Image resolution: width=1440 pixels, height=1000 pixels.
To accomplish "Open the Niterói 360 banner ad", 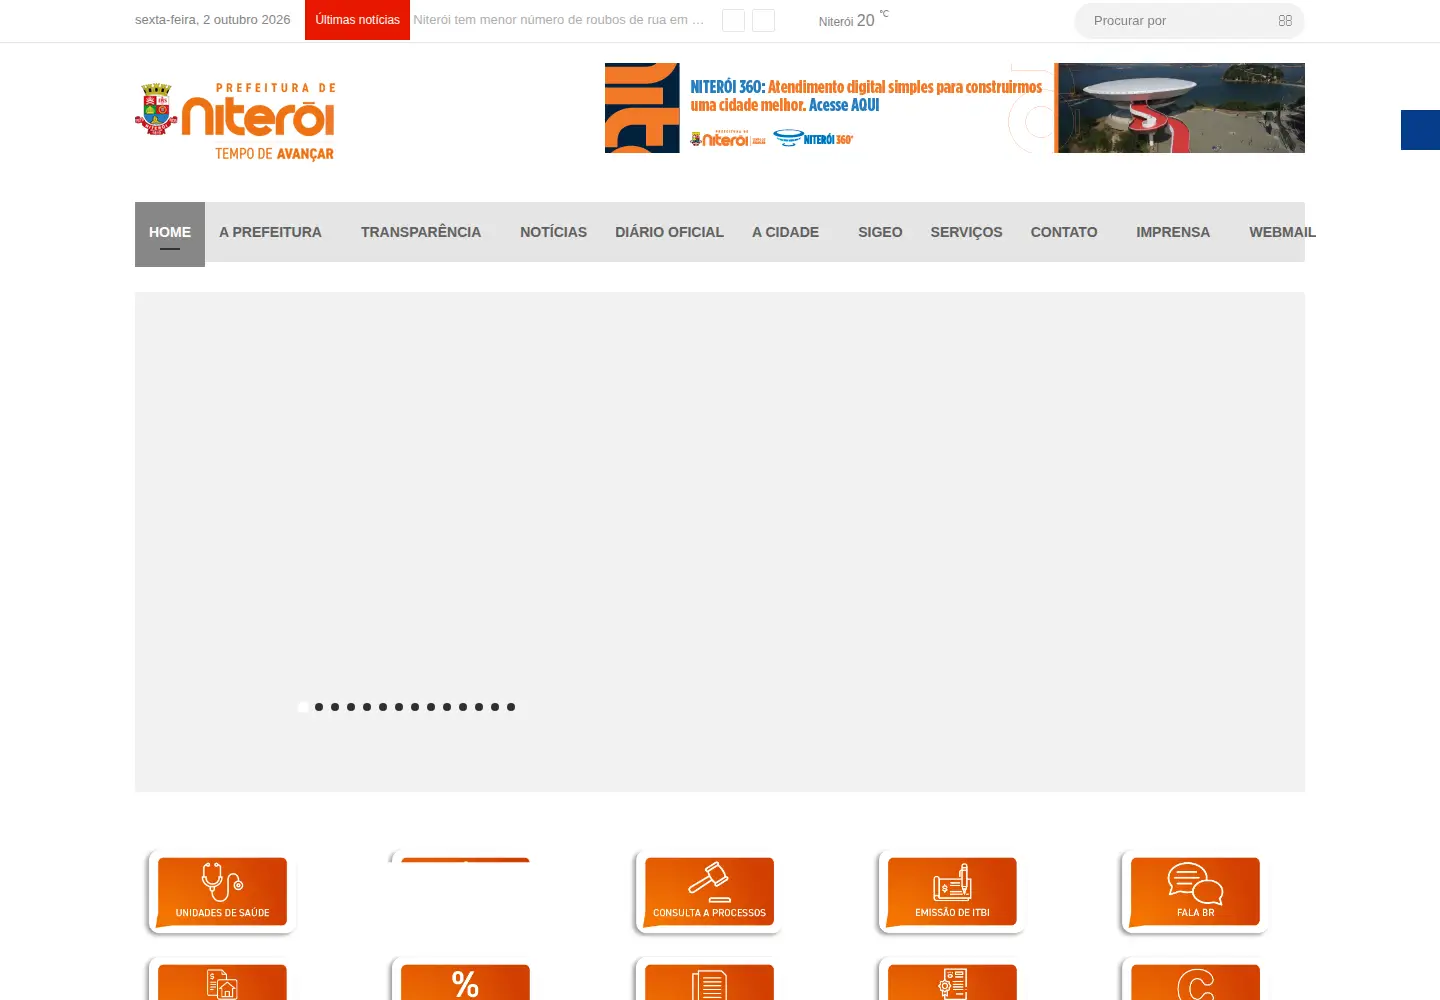I will [x=954, y=108].
